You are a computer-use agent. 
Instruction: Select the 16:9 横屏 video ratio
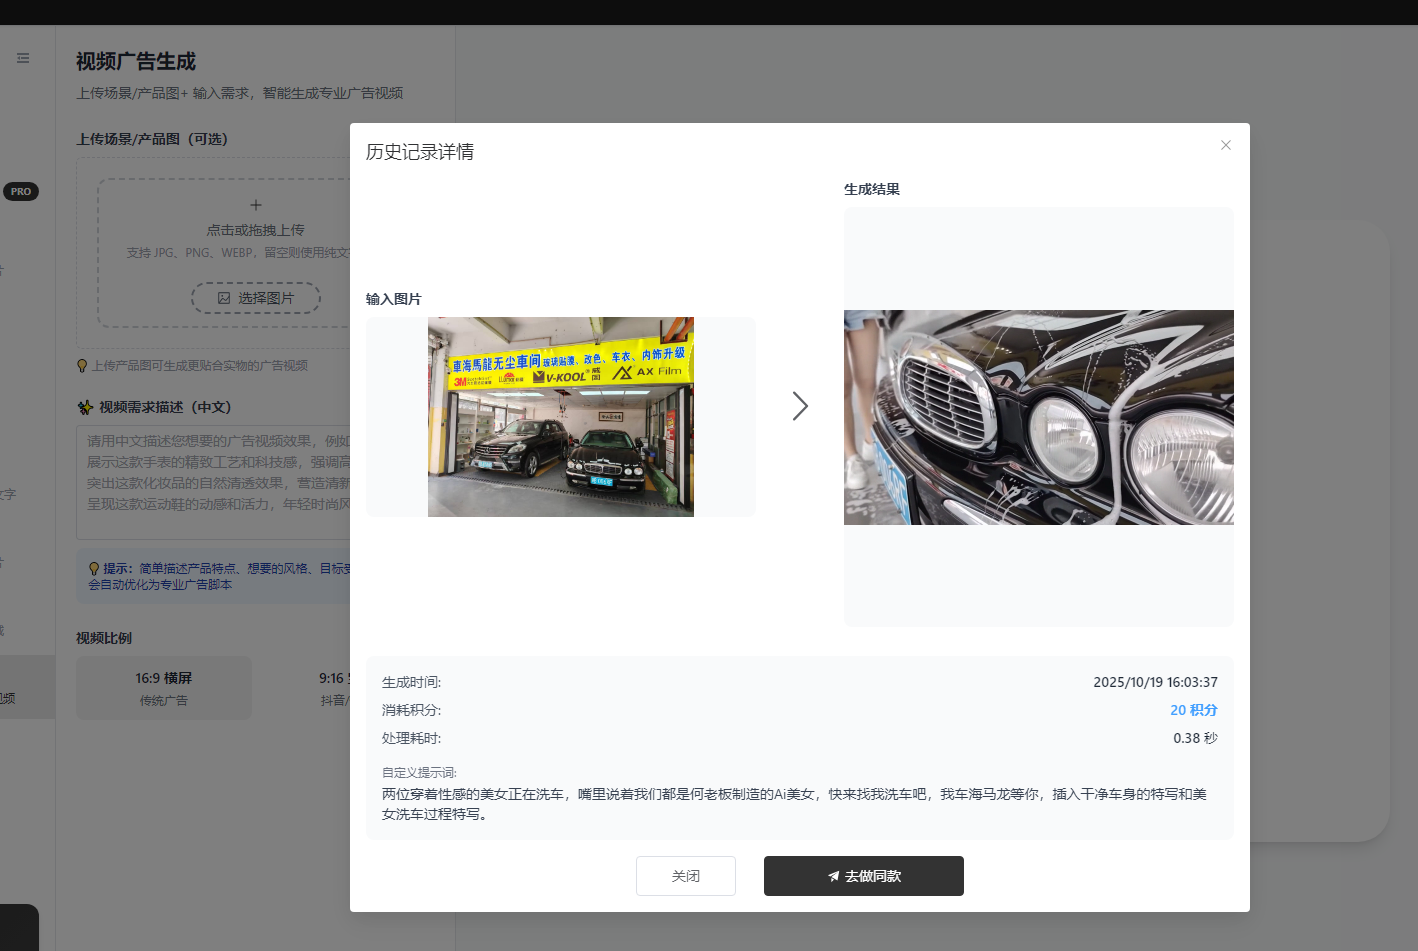(x=164, y=688)
